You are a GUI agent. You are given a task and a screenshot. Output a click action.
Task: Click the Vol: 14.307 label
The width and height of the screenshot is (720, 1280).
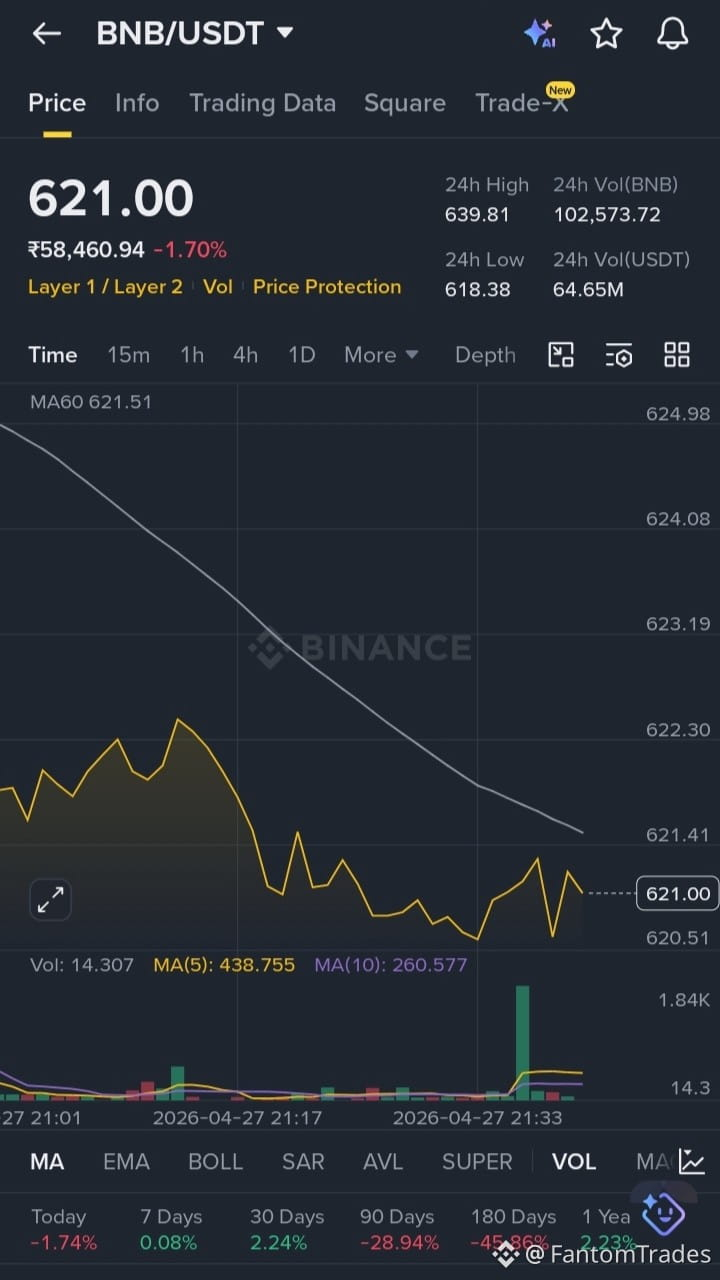point(81,965)
